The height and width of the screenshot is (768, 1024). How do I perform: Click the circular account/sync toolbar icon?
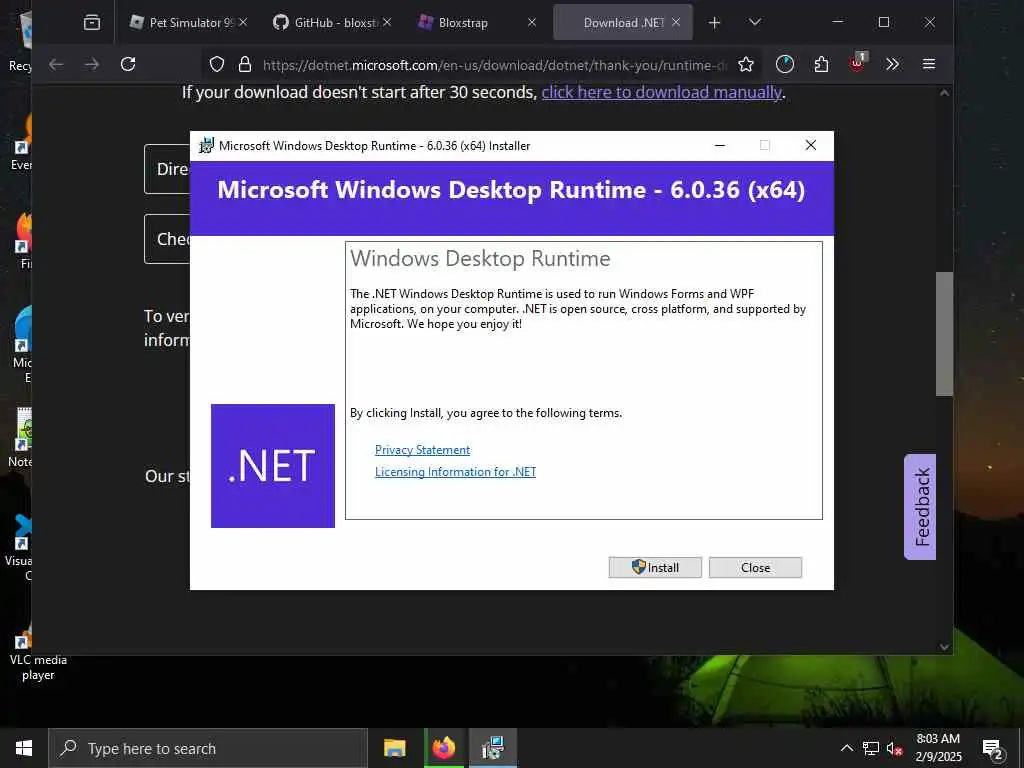pyautogui.click(x=785, y=64)
